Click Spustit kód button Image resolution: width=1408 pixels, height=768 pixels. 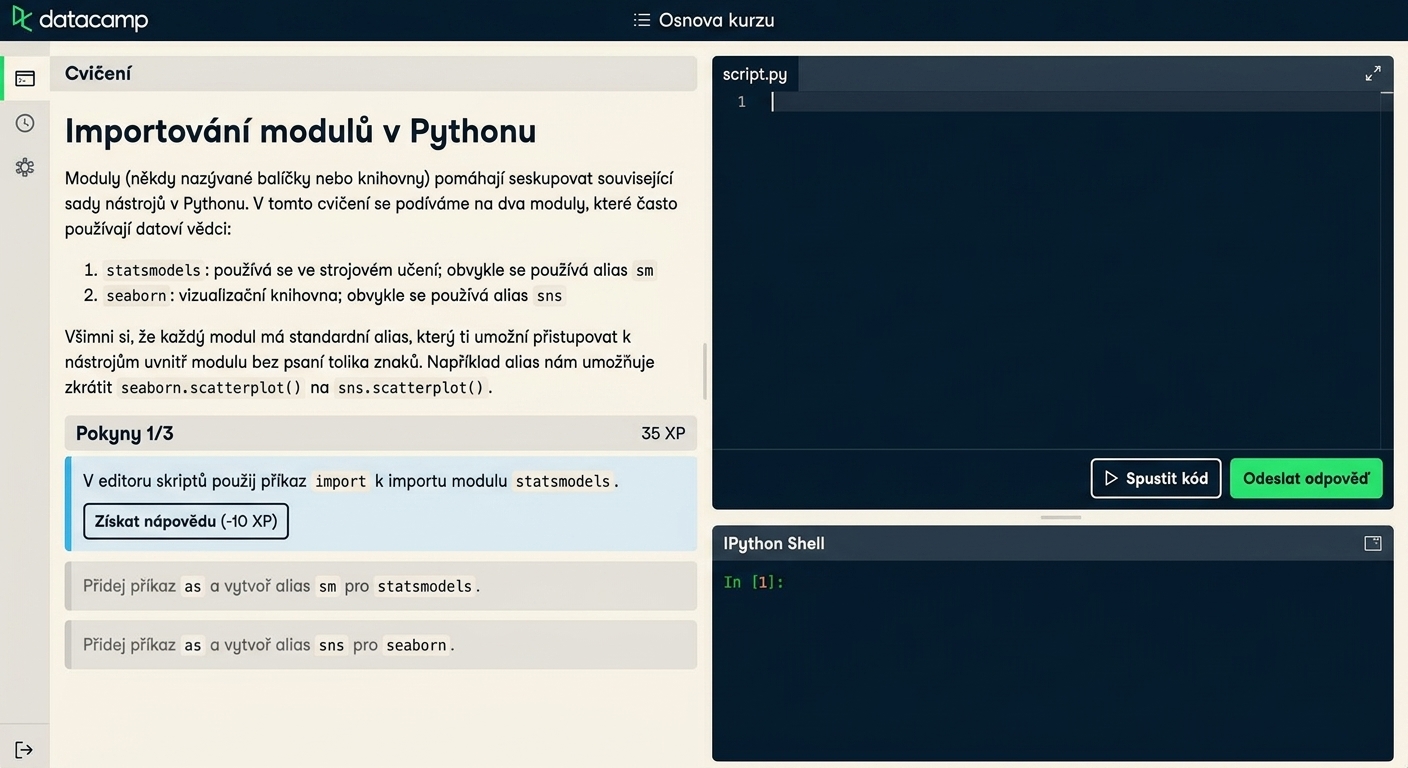point(1156,478)
